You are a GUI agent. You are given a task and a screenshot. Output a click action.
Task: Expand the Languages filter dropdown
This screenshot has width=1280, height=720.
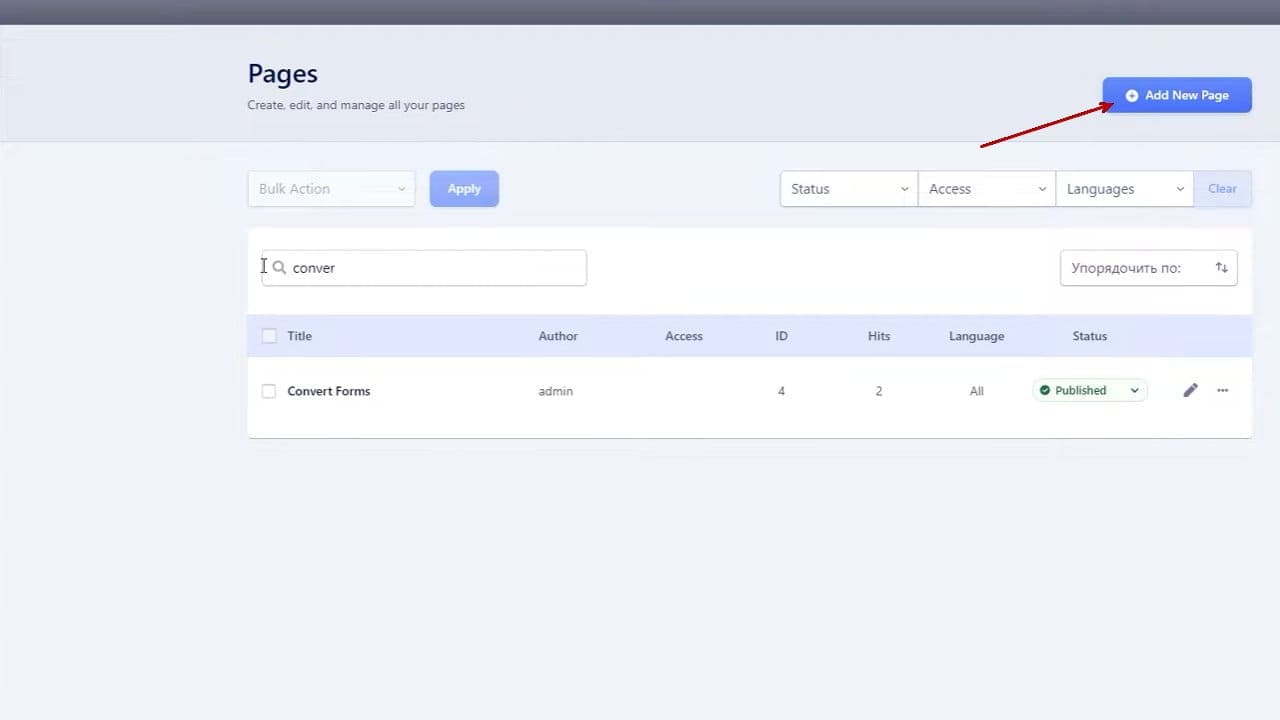coord(1125,189)
